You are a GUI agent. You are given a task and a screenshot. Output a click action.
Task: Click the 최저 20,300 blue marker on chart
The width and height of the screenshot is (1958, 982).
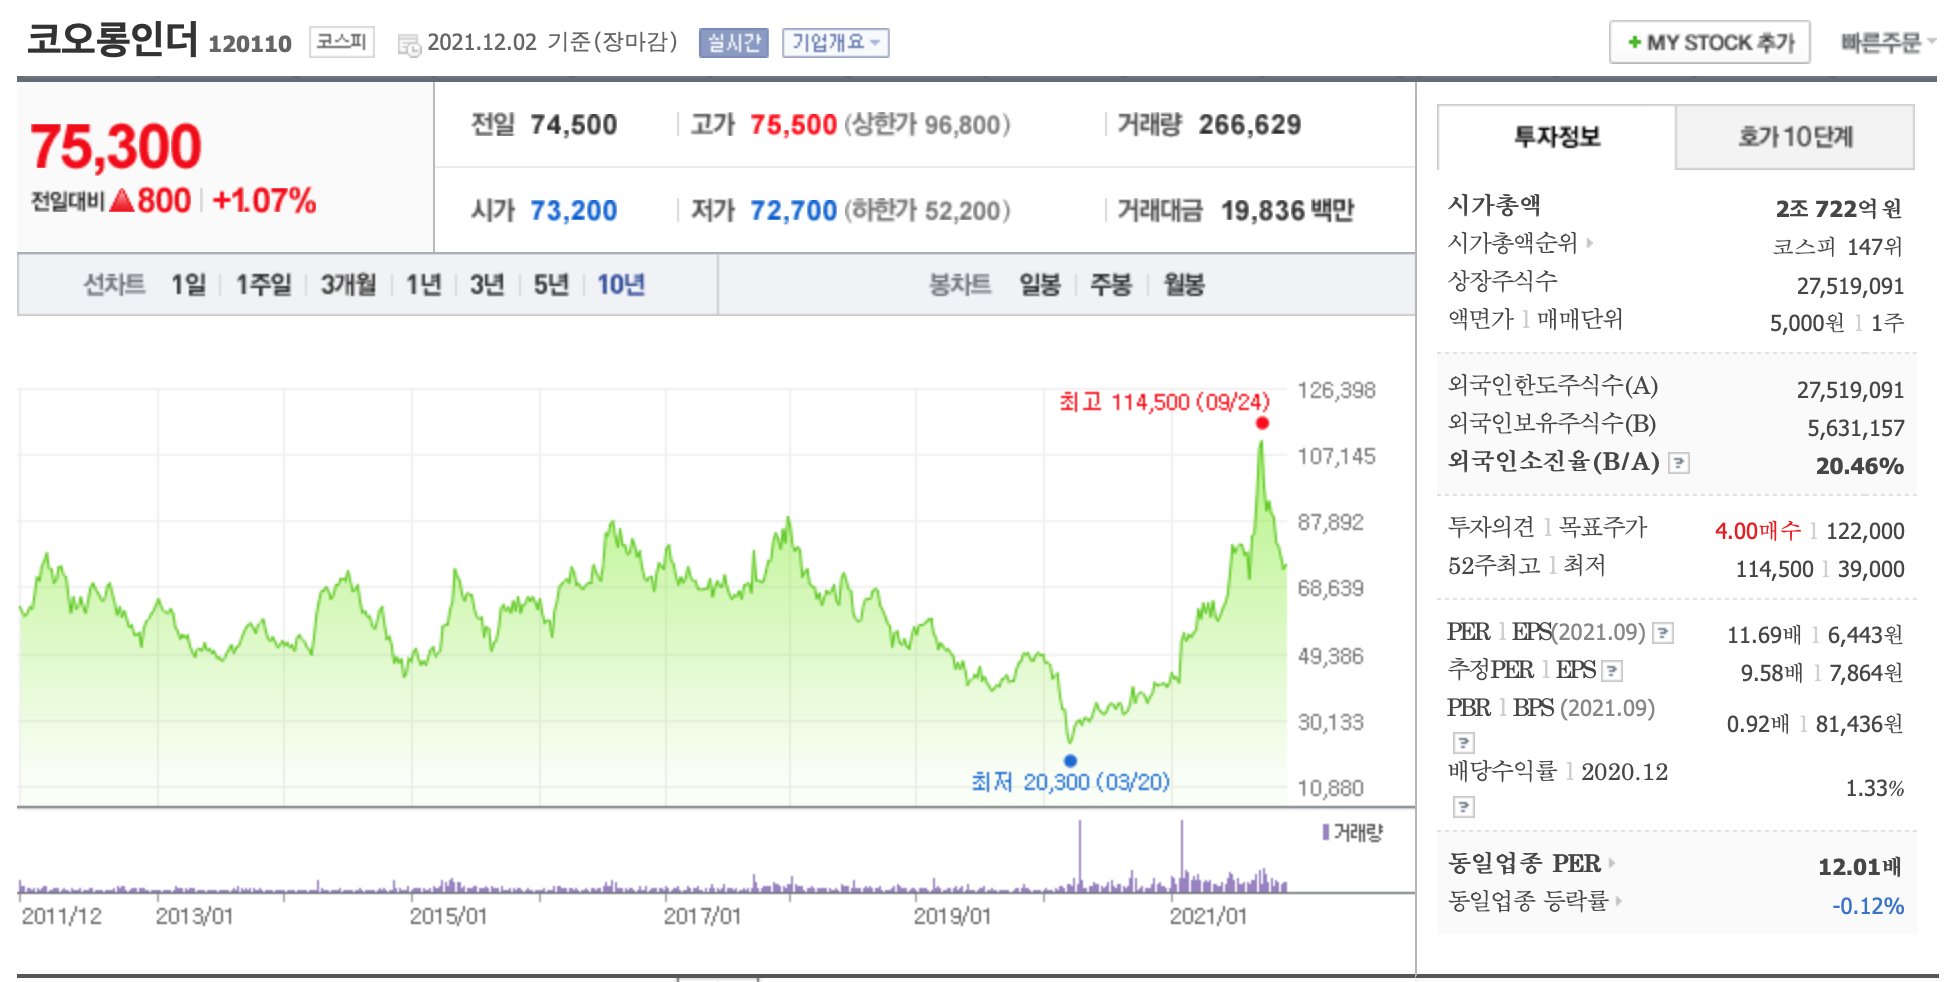(x=1070, y=761)
